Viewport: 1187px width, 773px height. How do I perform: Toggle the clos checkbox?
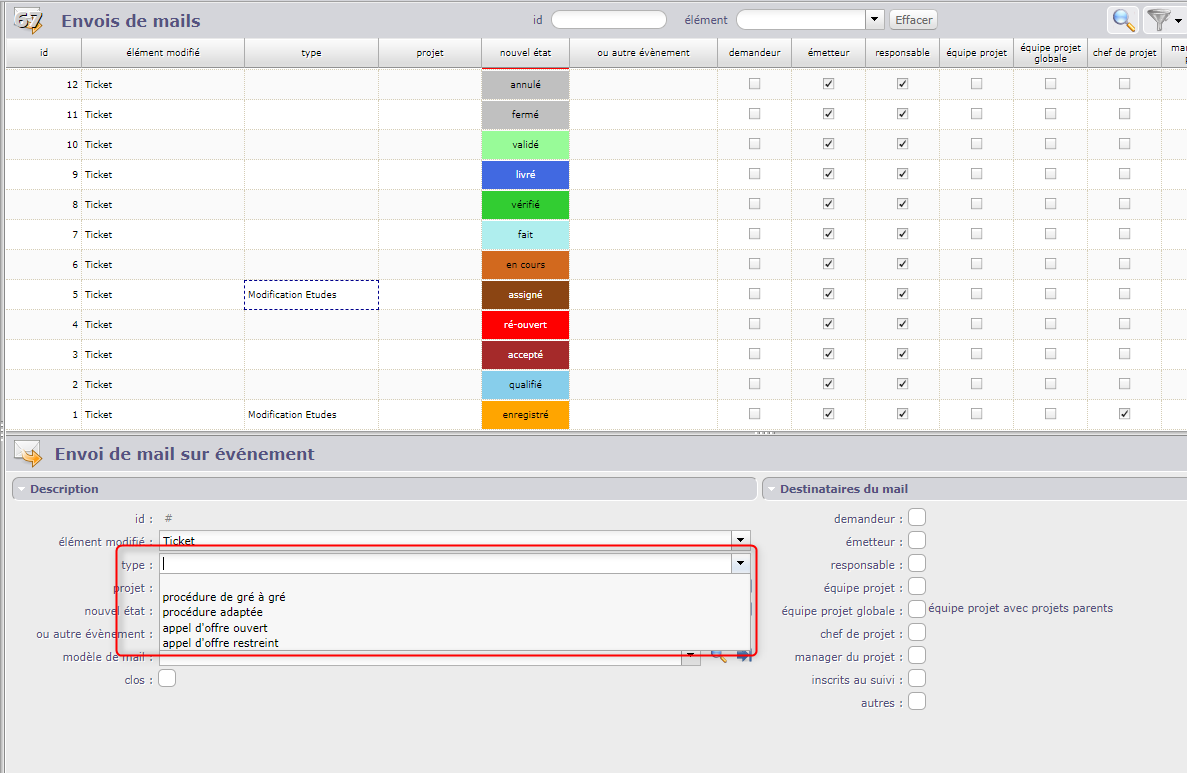[x=167, y=679]
